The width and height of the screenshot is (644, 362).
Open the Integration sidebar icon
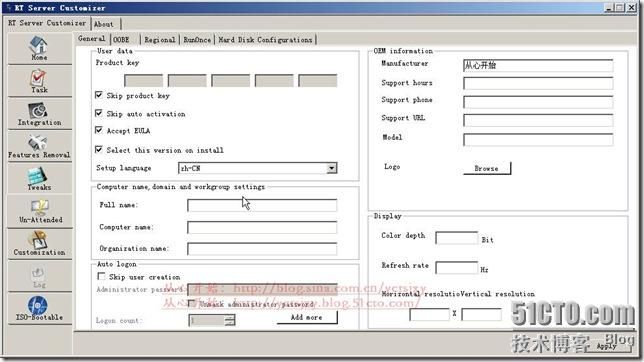click(x=39, y=114)
